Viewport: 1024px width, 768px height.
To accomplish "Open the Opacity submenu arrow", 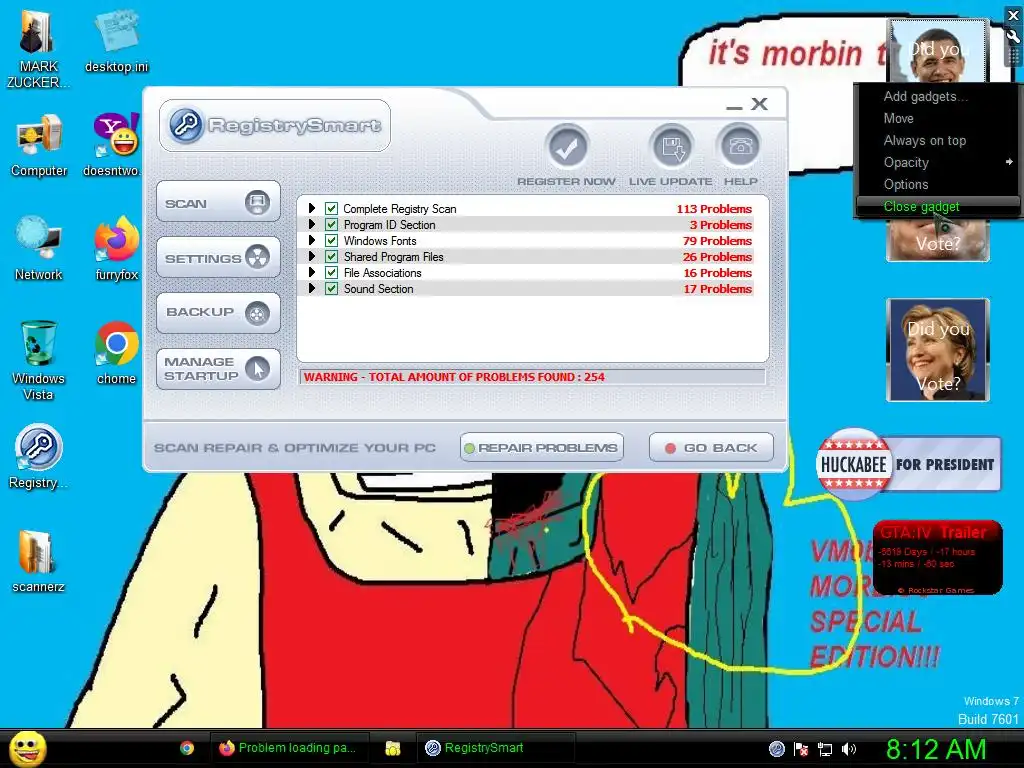I will (x=1009, y=162).
